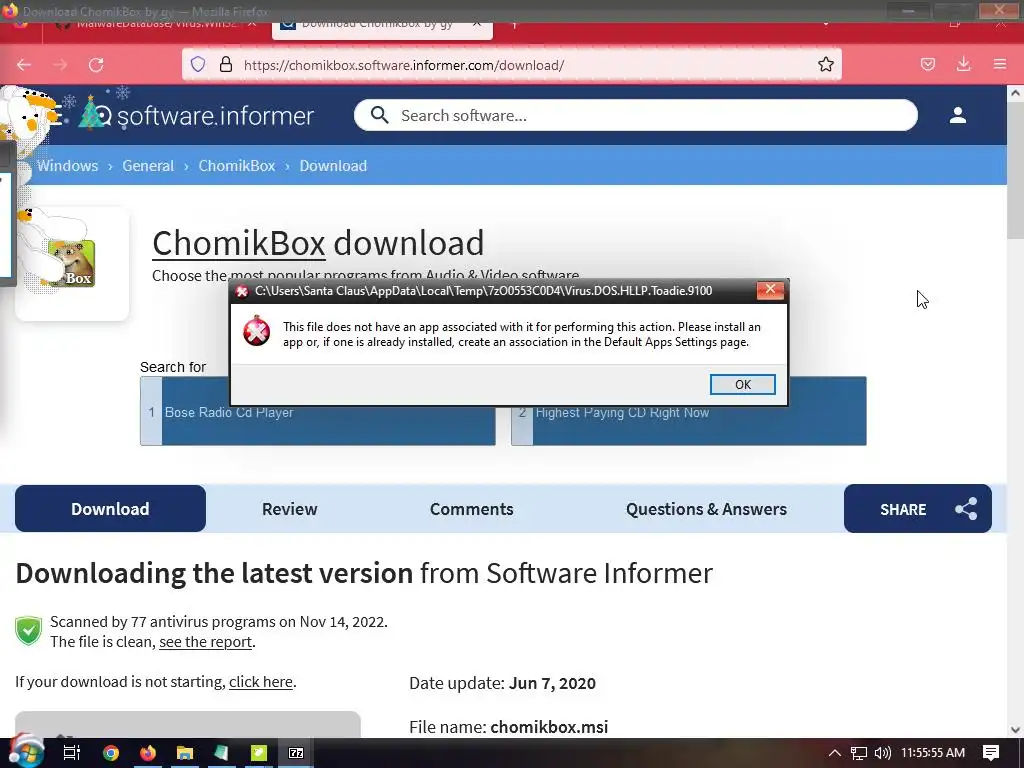The width and height of the screenshot is (1024, 768).
Task: Open Windows breadcrumb link
Action: [67, 166]
